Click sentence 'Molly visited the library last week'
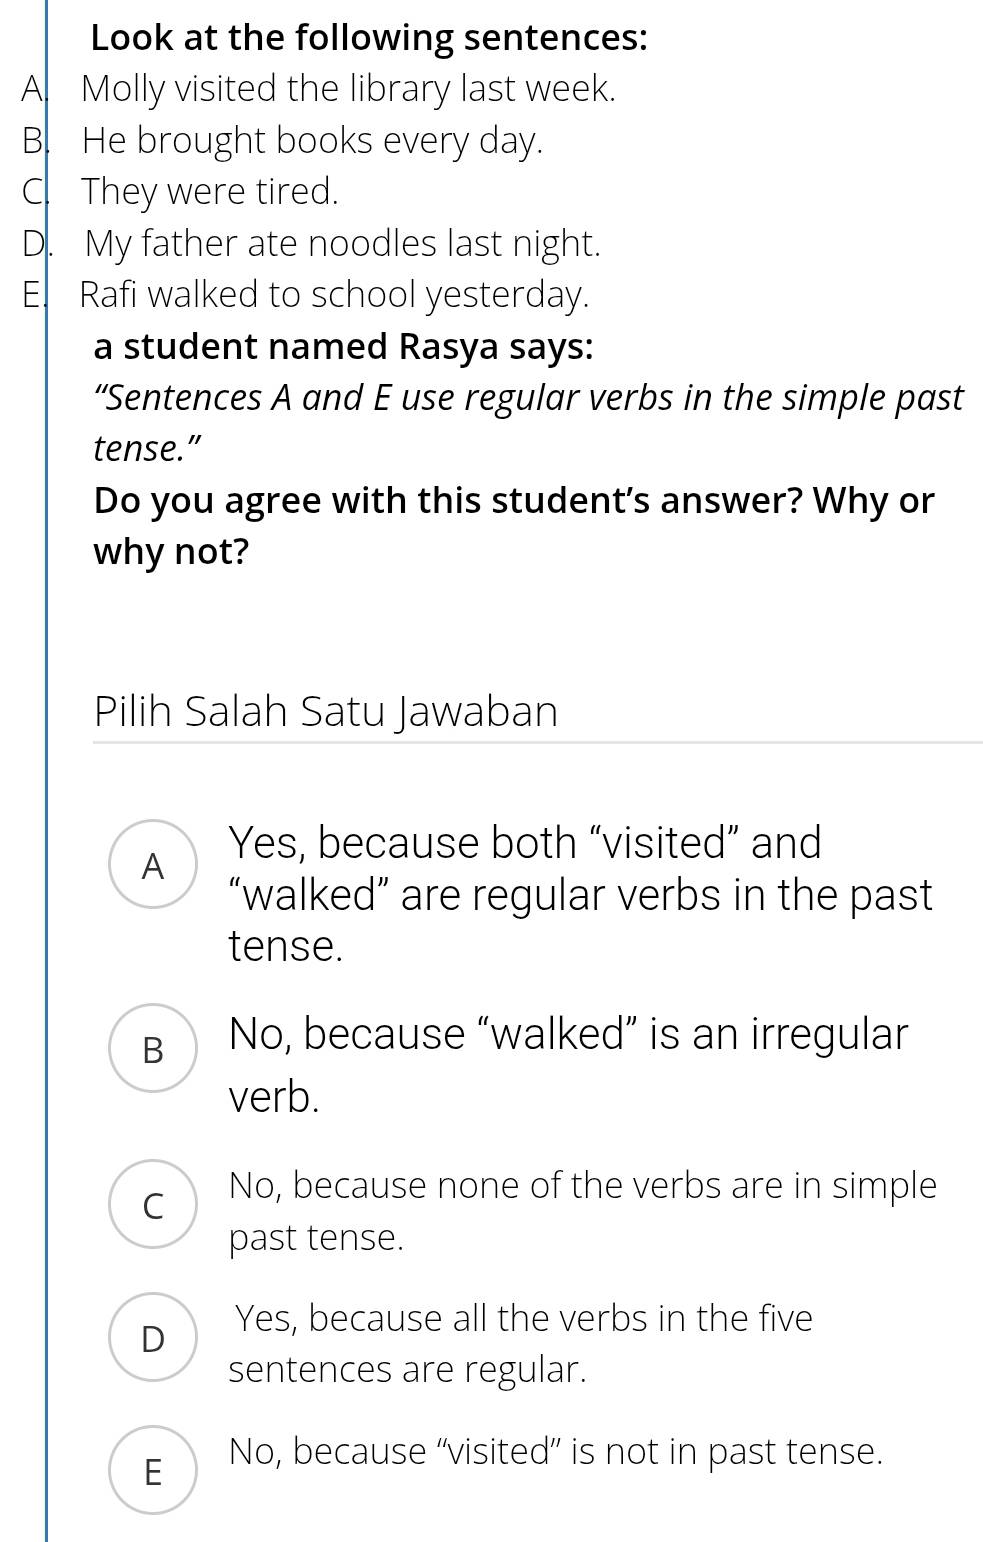 tap(348, 89)
